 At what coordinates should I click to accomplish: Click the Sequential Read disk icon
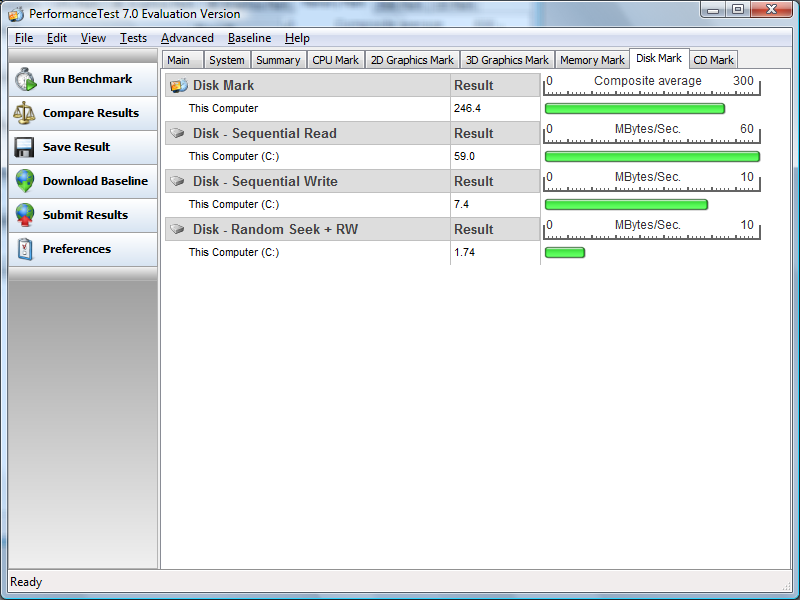click(178, 133)
